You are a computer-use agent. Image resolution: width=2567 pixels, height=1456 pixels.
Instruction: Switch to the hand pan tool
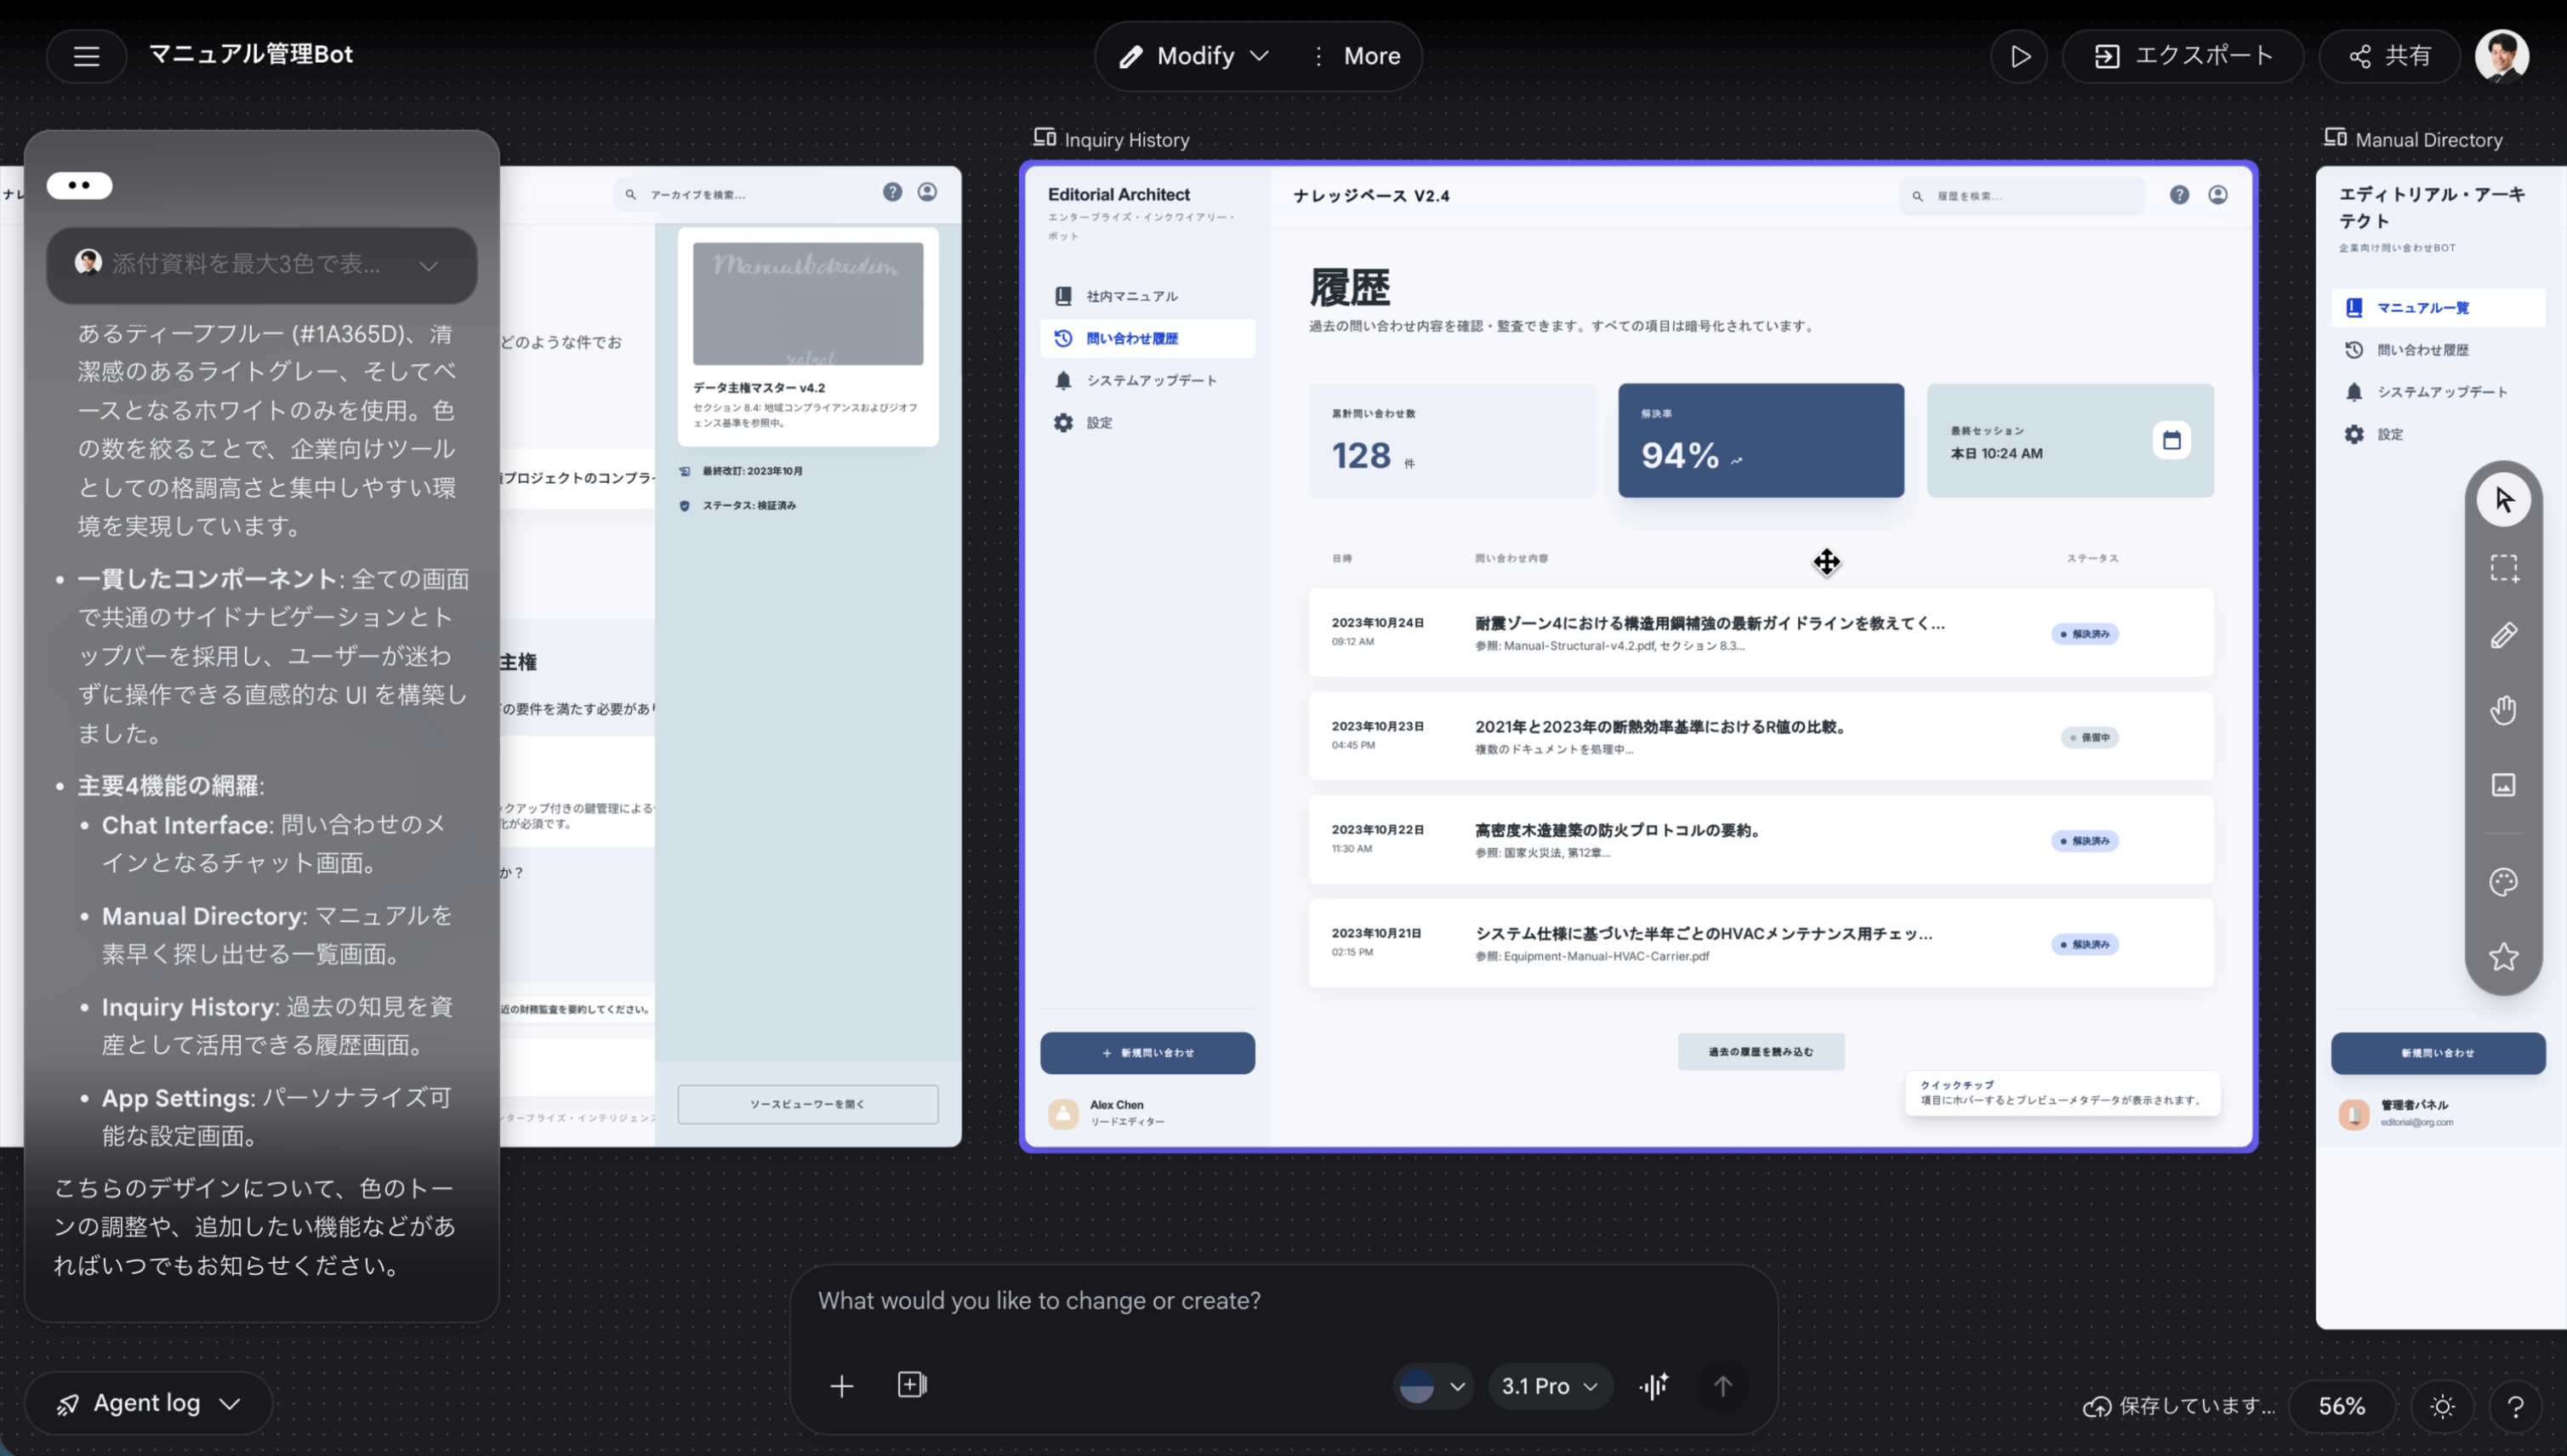2503,710
